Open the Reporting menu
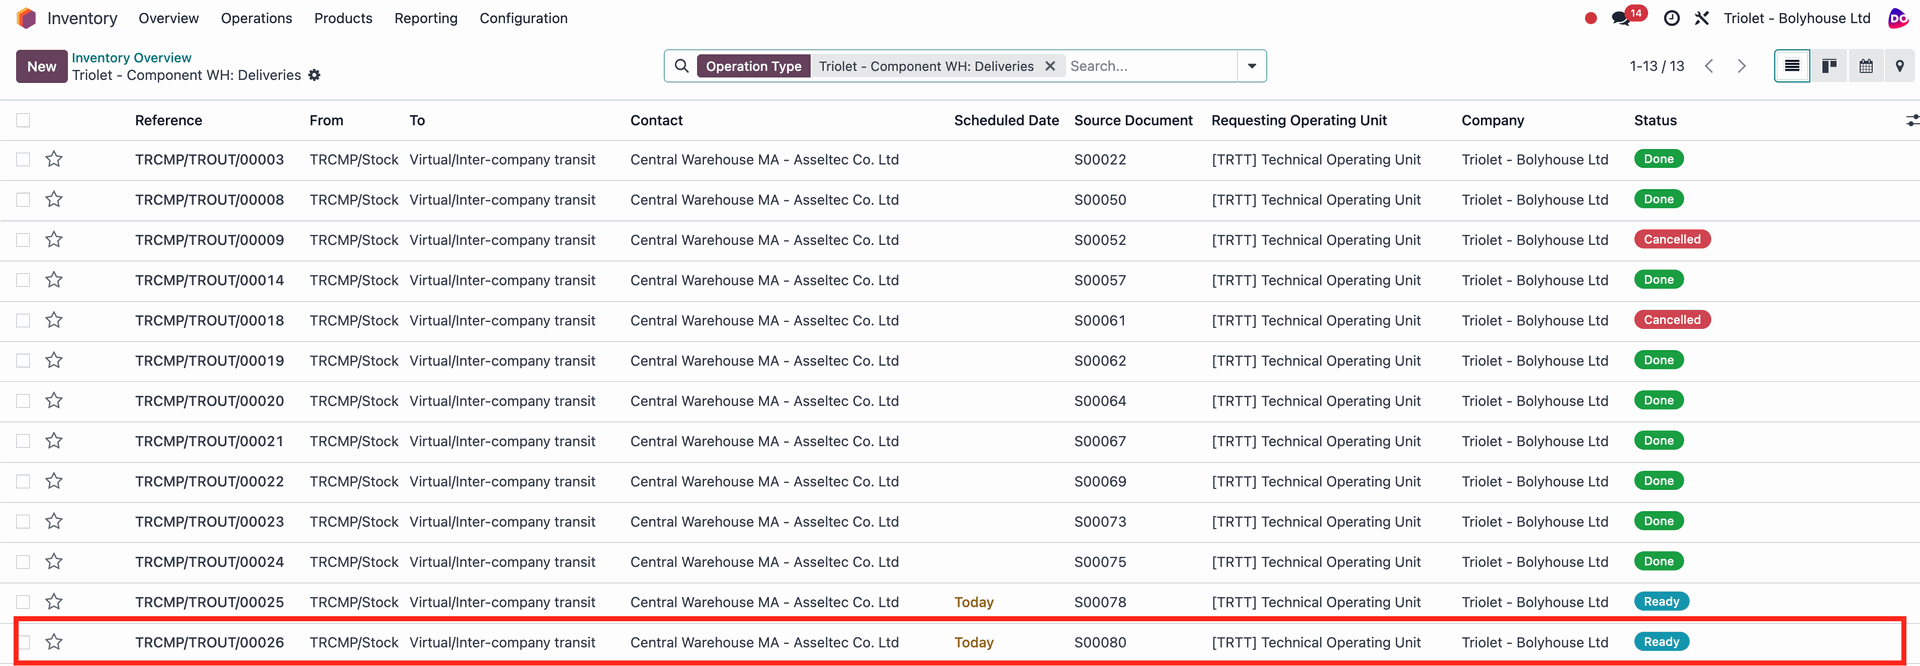The height and width of the screenshot is (666, 1920). tap(426, 18)
